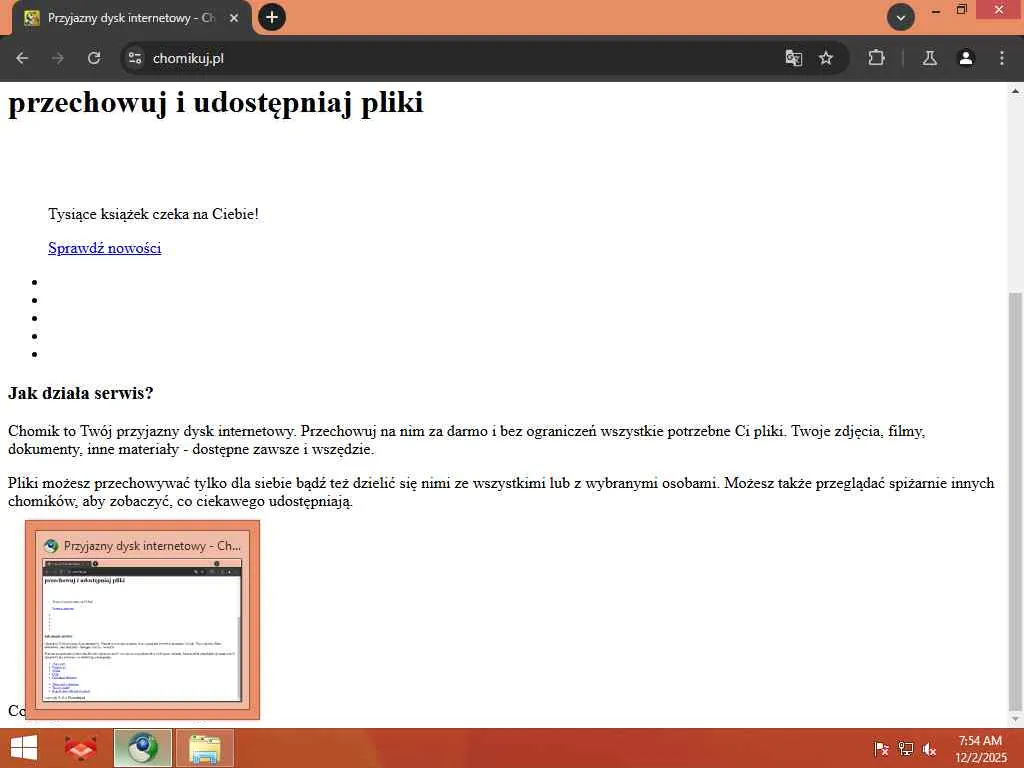Viewport: 1024px width, 768px height.
Task: Open a new tab with plus button
Action: [272, 17]
